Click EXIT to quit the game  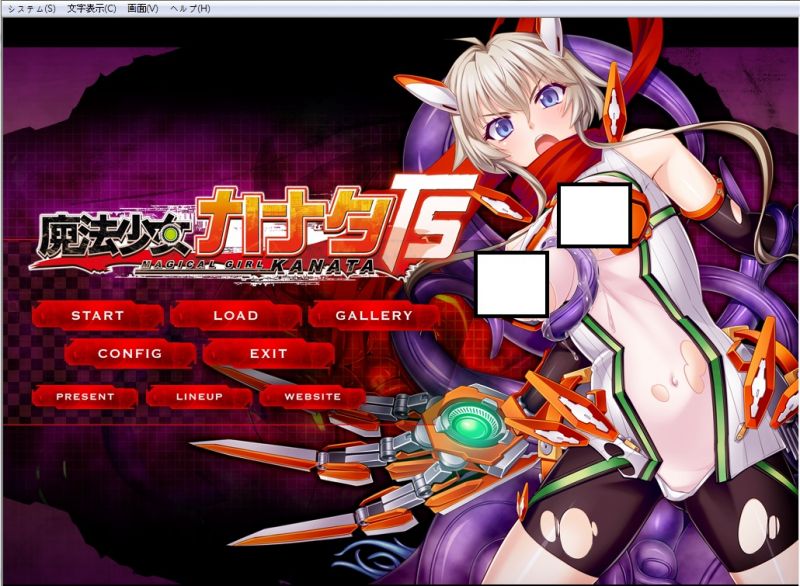pyautogui.click(x=268, y=353)
